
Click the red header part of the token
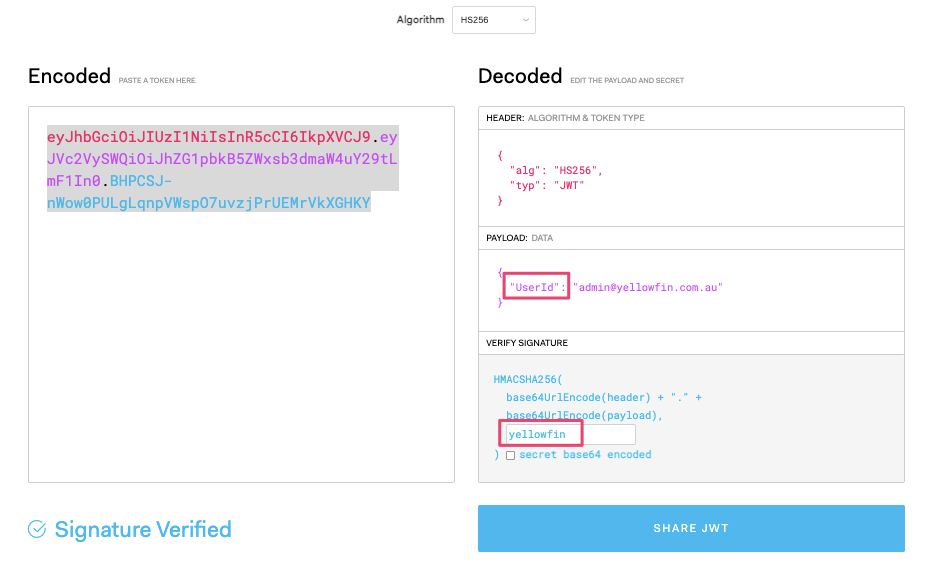209,137
